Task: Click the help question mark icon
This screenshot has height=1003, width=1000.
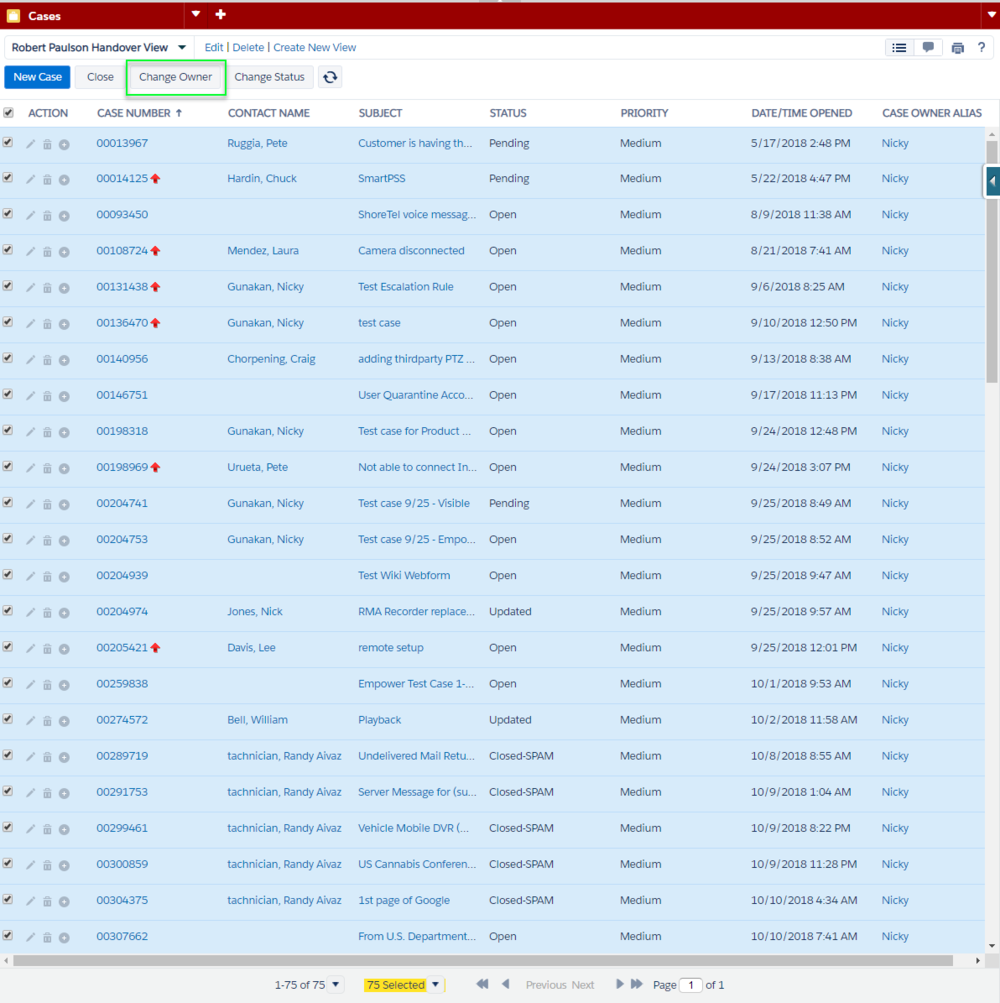Action: (982, 48)
